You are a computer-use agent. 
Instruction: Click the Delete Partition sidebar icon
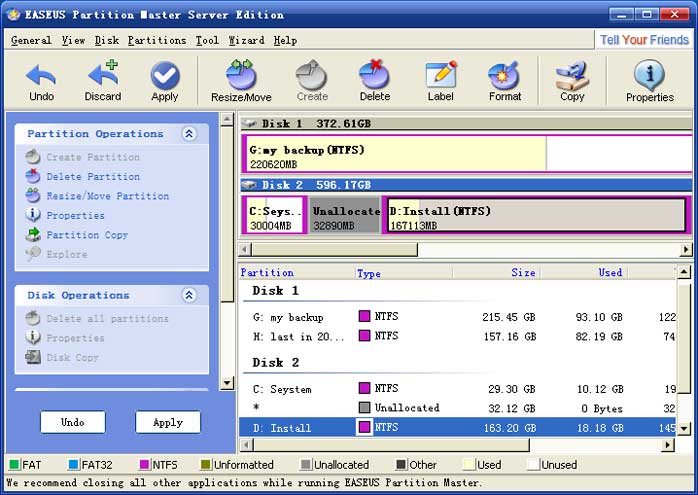[x=33, y=176]
